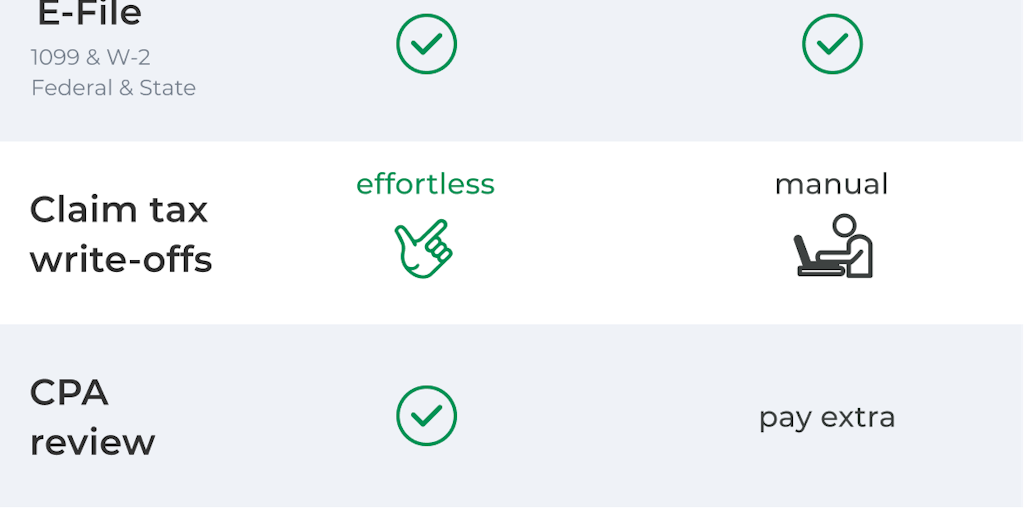Viewport: 1024px width, 512px height.
Task: Click the 'CPA' heading word
Action: click(69, 393)
